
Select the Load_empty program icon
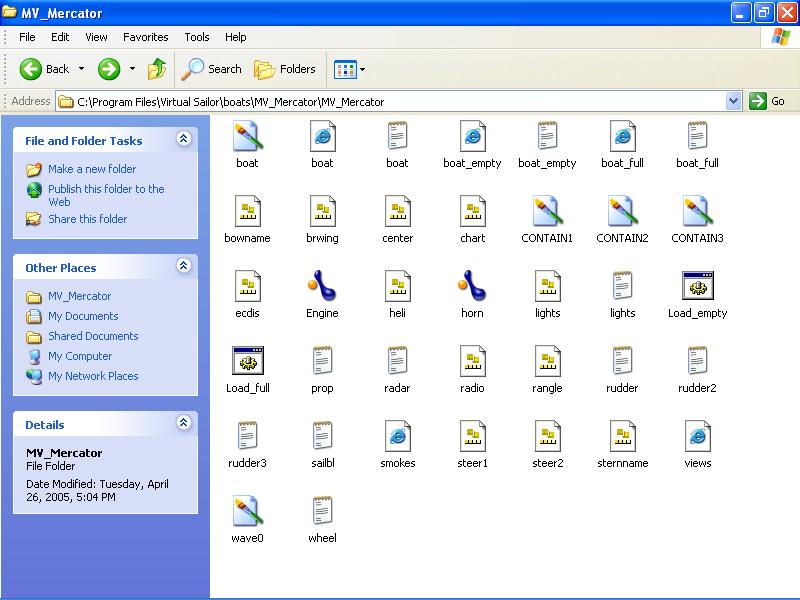[697, 286]
